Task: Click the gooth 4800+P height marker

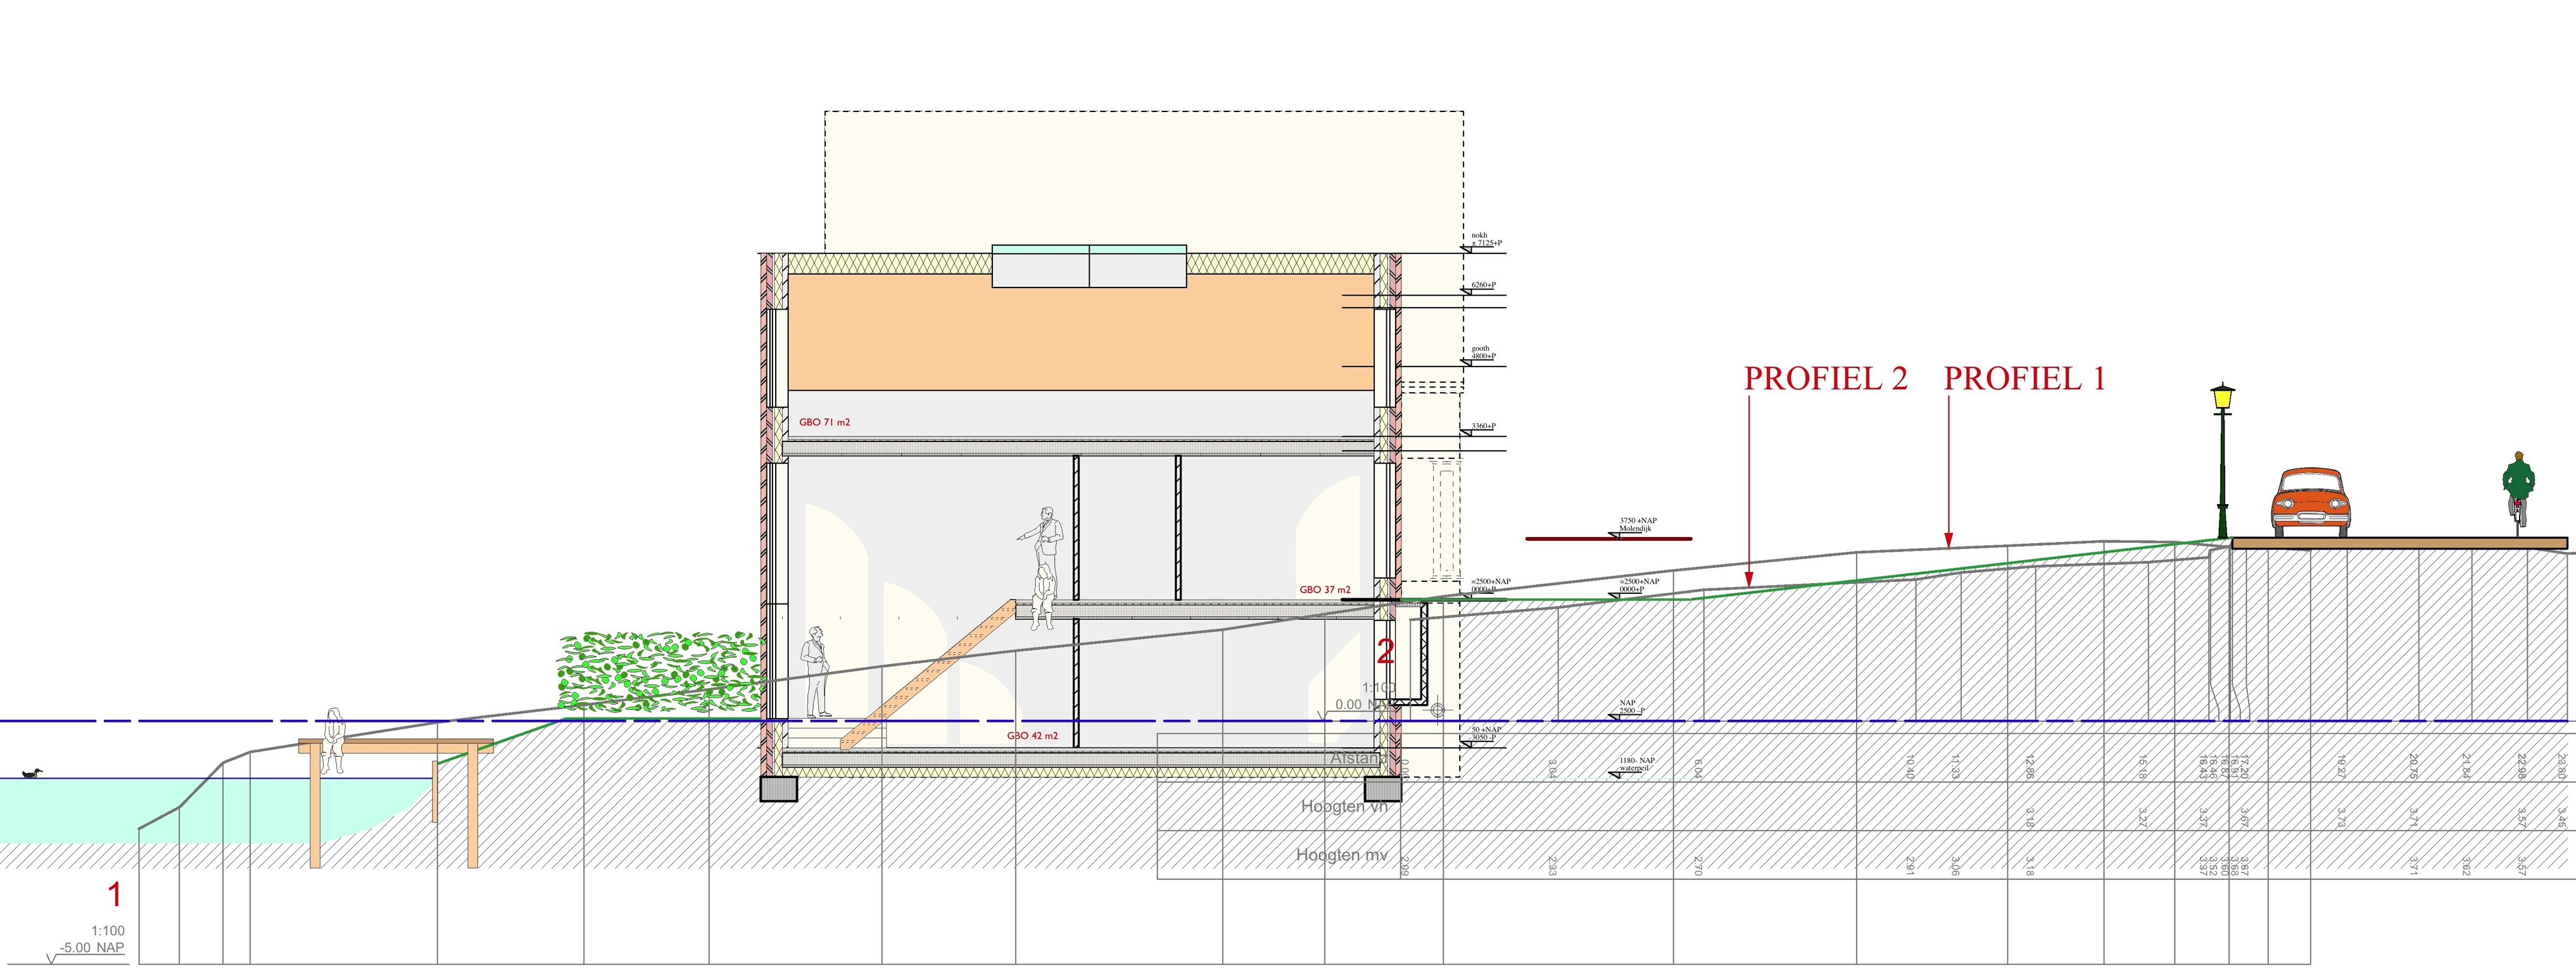Action: (1483, 353)
